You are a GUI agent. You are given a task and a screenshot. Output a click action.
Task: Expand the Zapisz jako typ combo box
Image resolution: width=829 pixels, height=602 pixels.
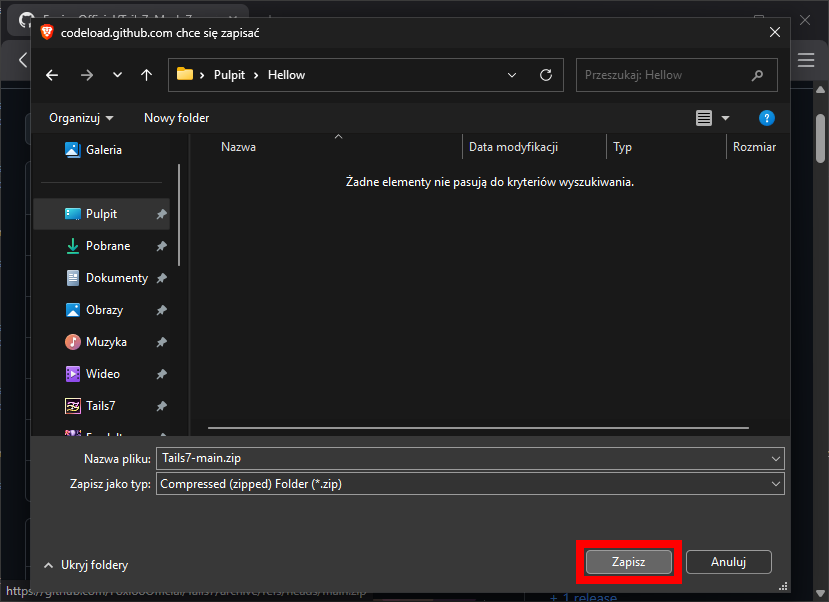pos(776,484)
